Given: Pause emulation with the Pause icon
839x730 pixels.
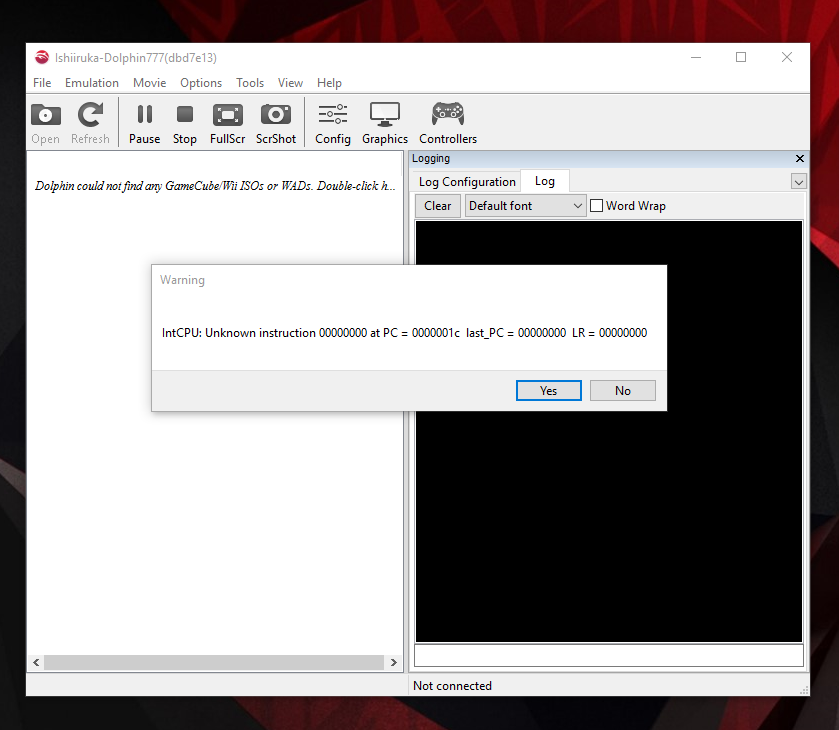Looking at the screenshot, I should point(144,115).
